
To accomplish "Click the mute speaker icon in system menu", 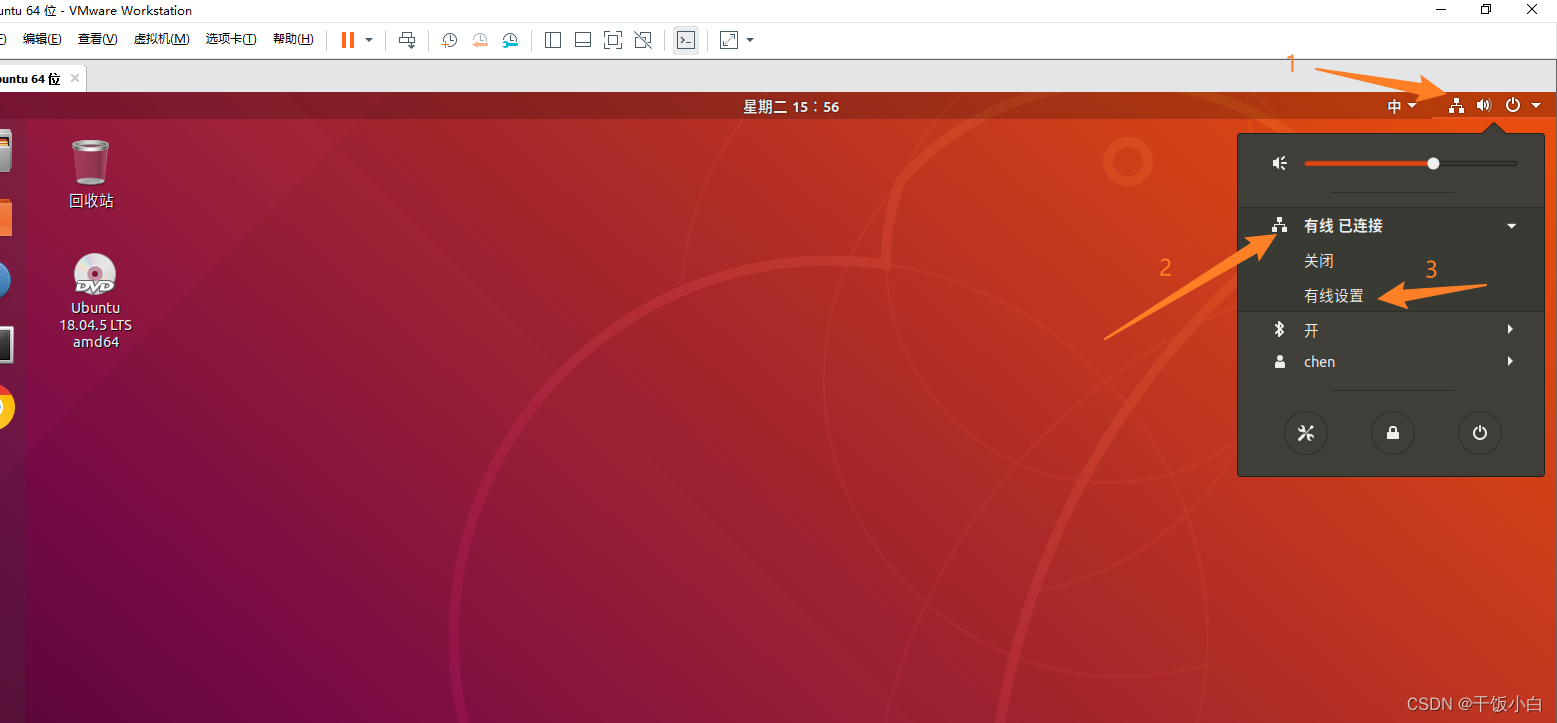I will click(x=1280, y=163).
